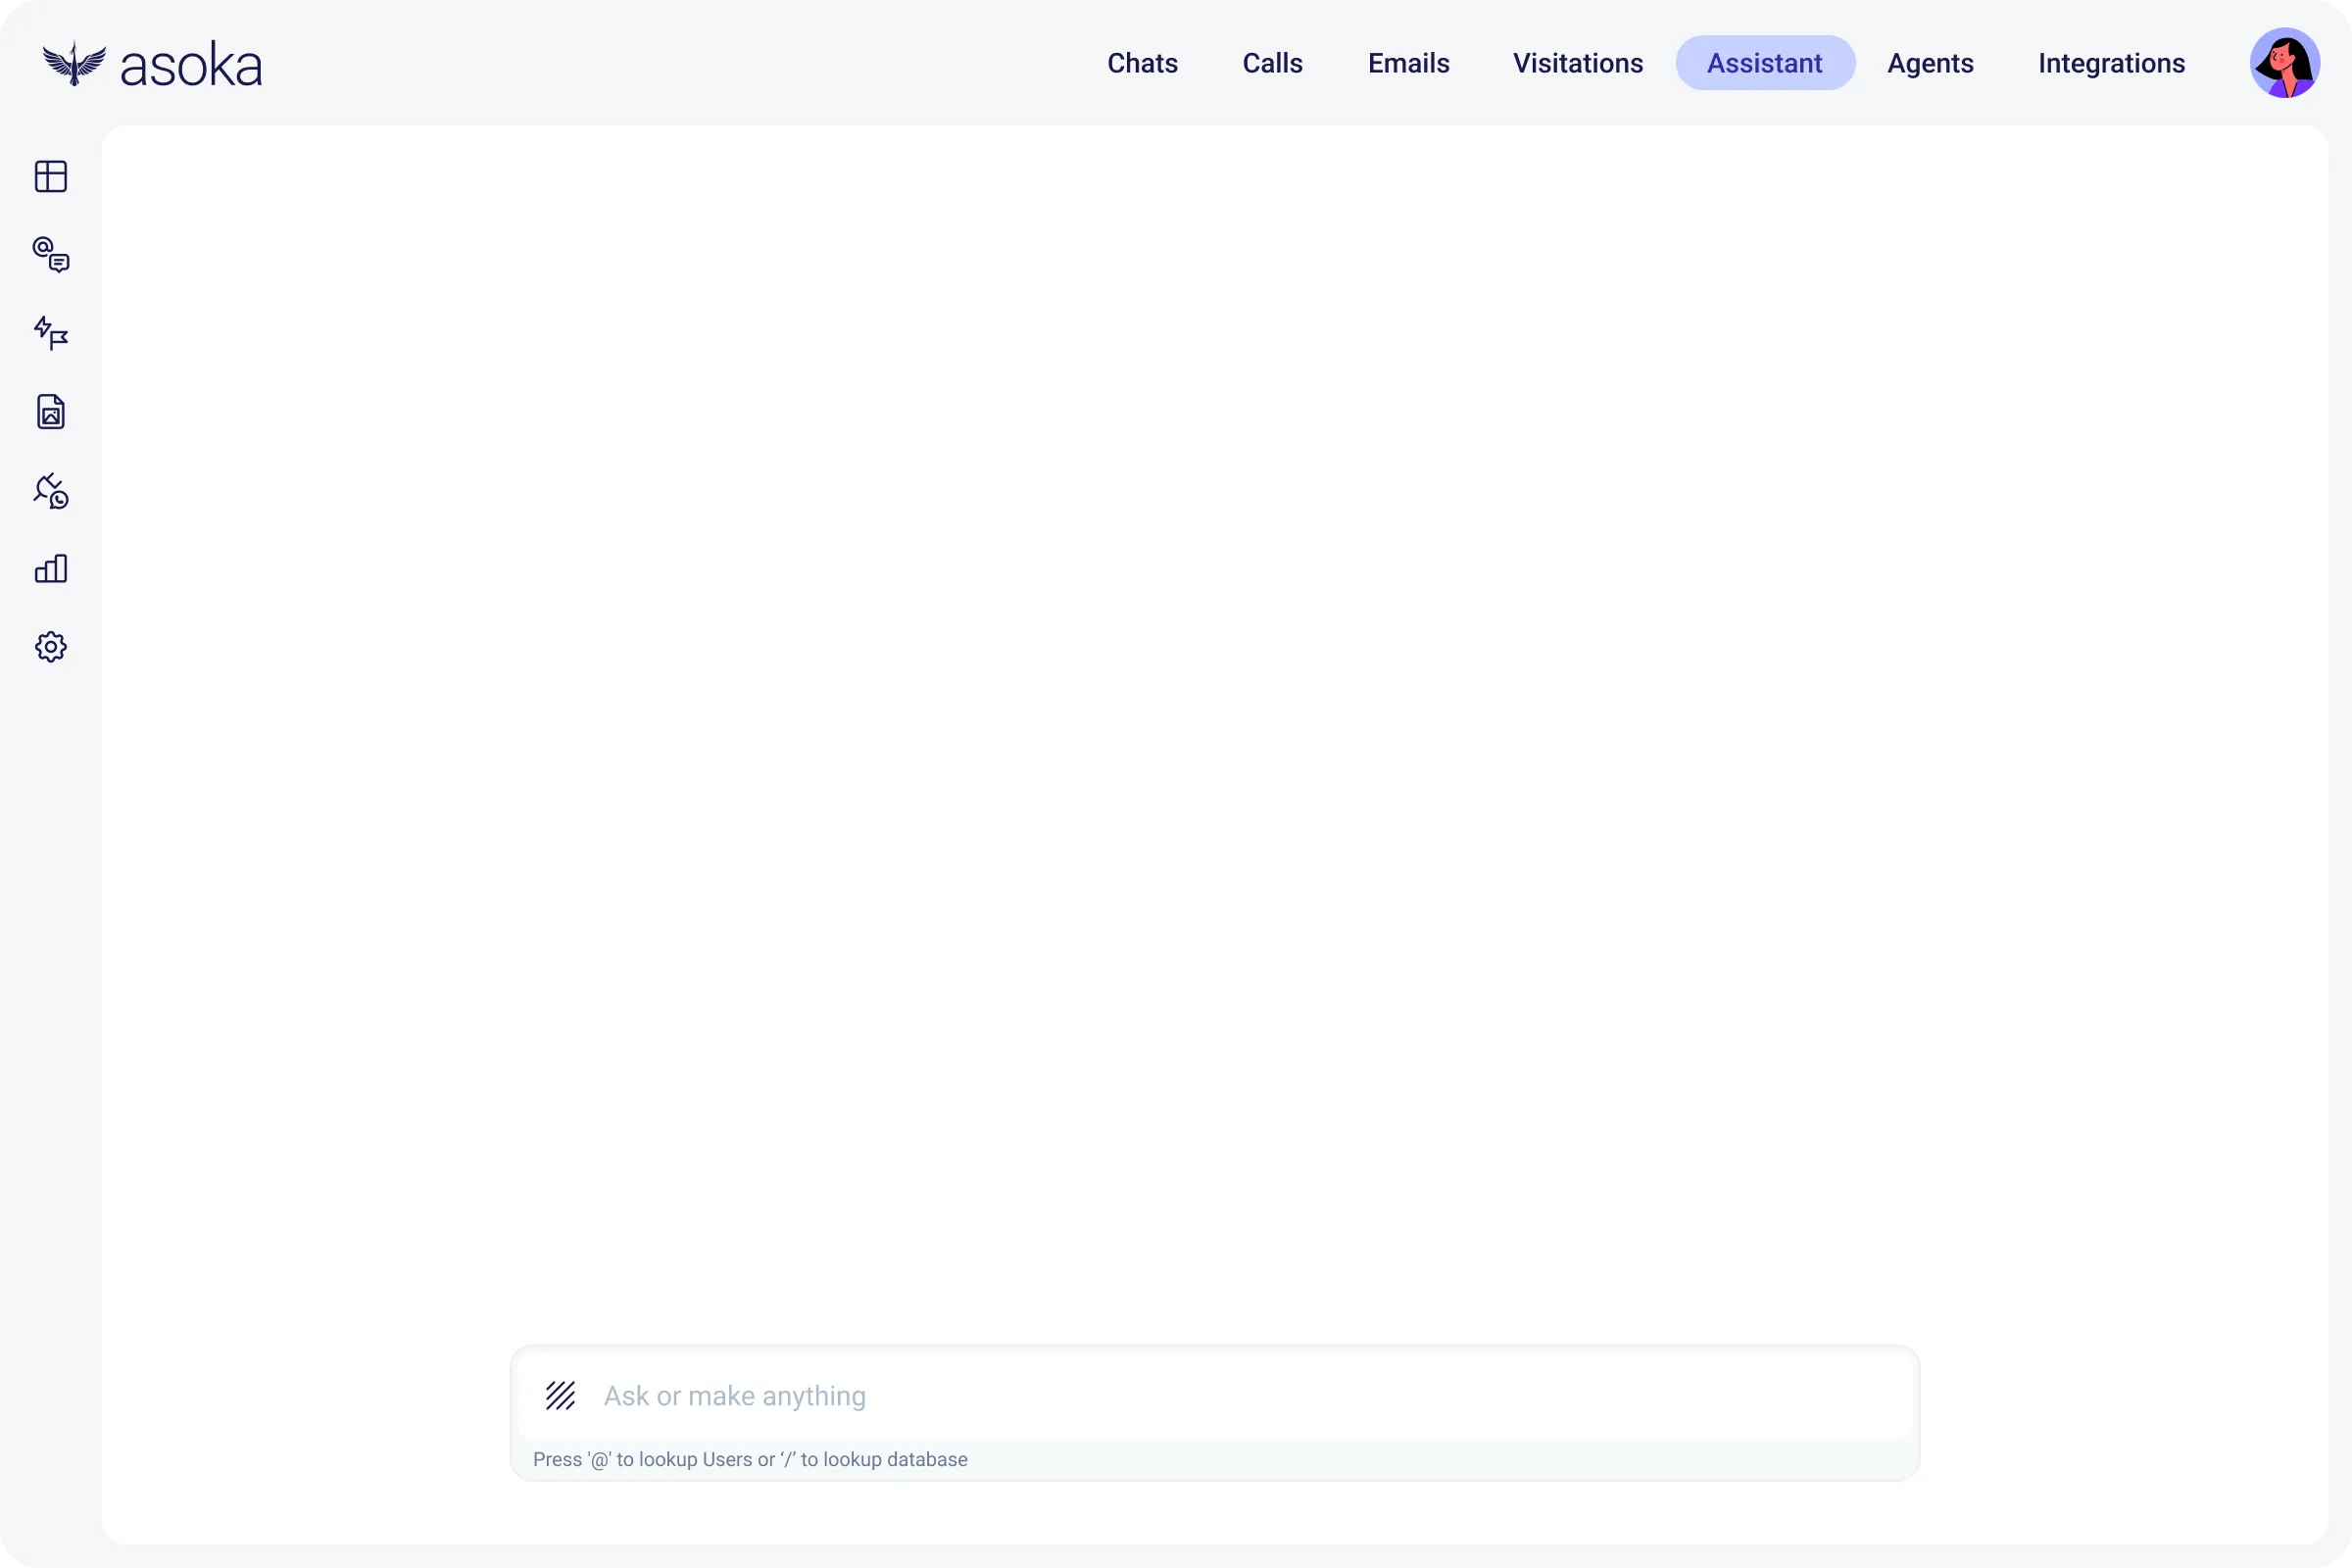Open the settings gear icon in sidebar
This screenshot has width=2352, height=1568.
51,647
